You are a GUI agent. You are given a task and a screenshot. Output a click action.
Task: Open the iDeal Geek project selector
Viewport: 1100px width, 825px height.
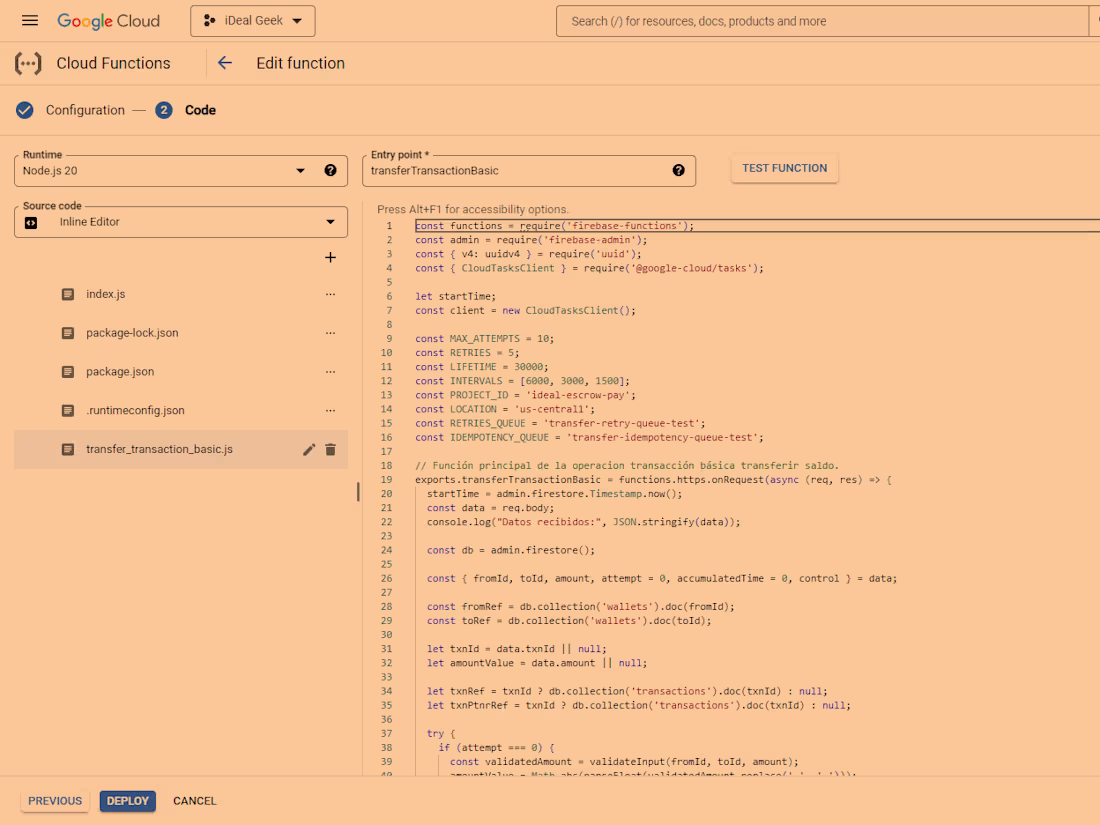coord(252,21)
